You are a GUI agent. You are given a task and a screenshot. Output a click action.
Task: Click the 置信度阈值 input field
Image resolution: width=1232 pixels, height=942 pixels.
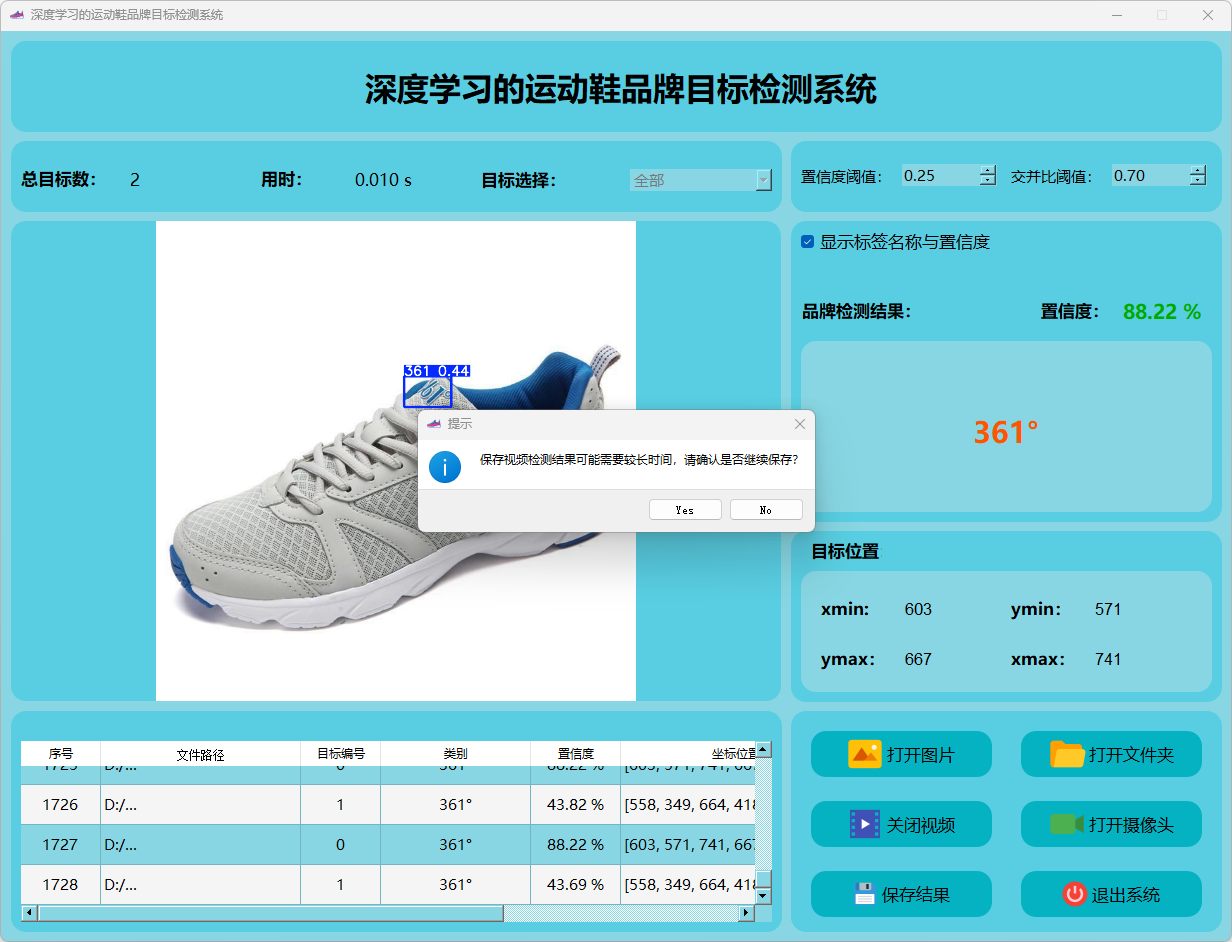(x=938, y=176)
